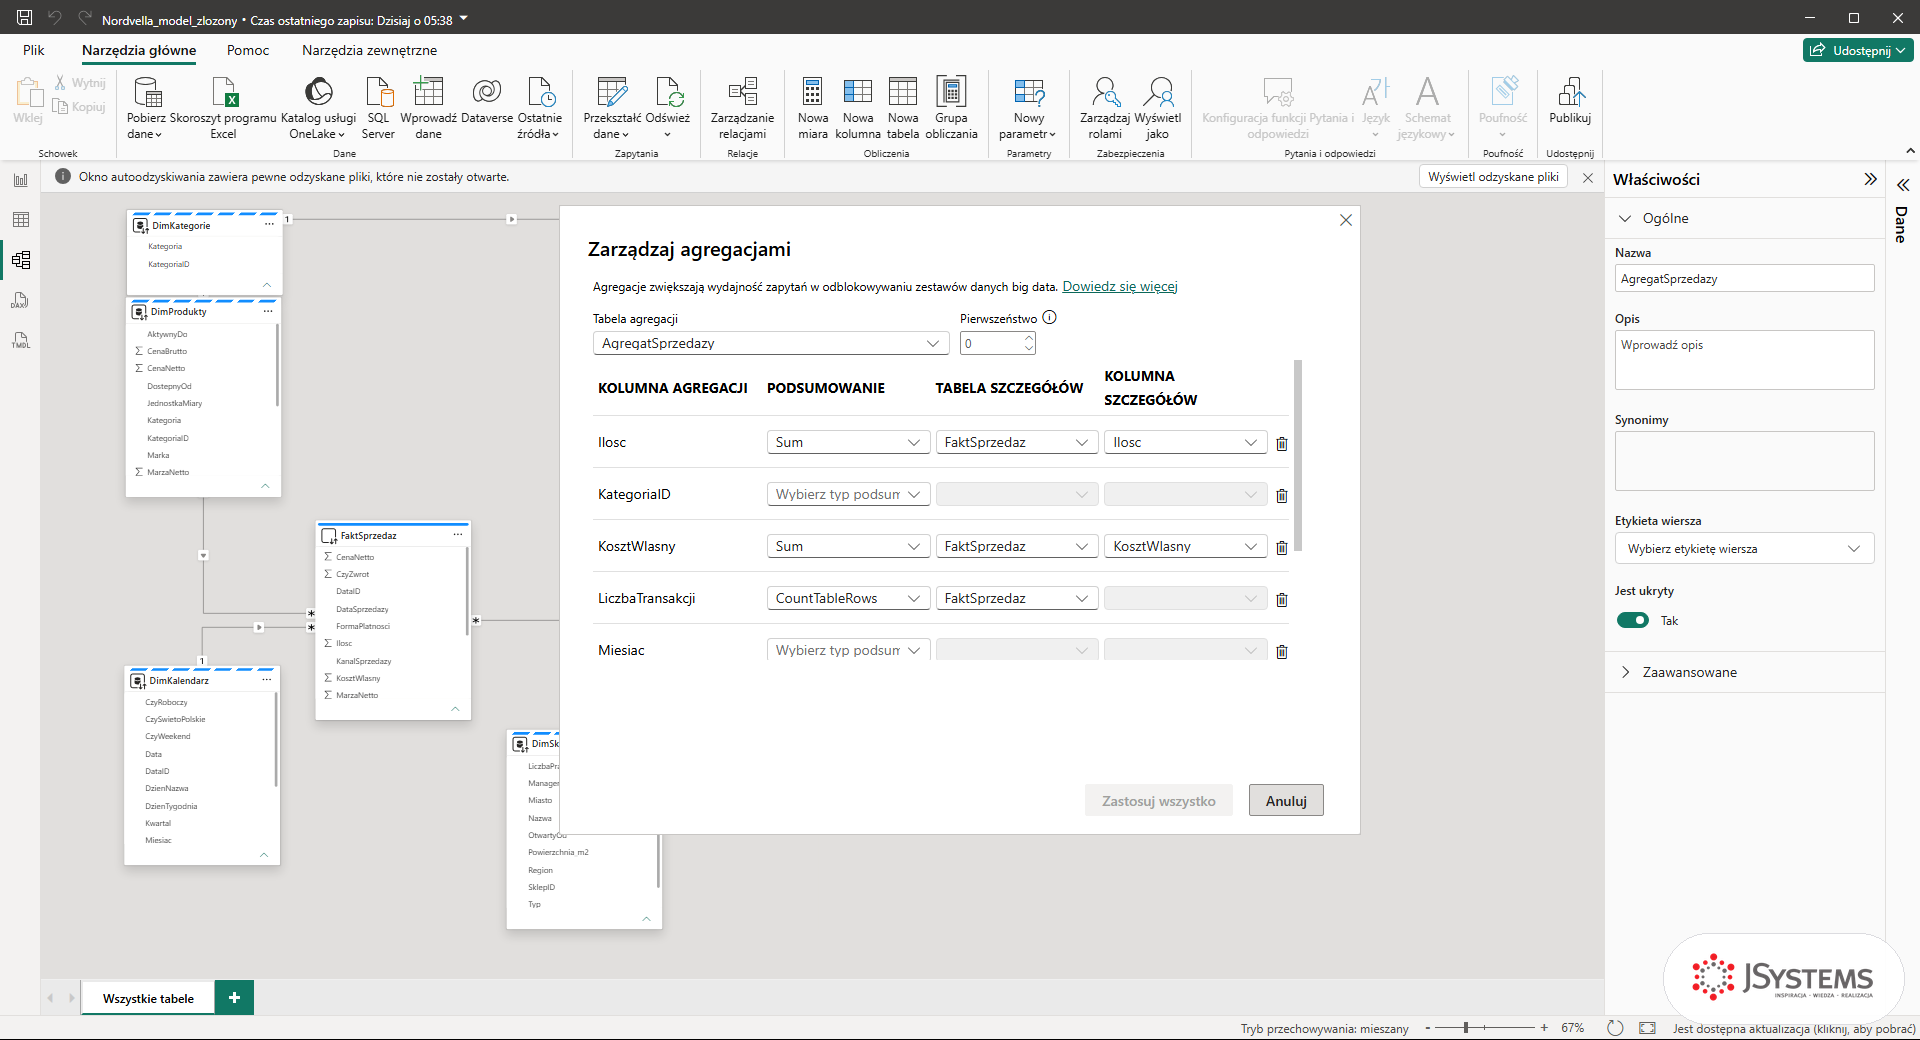This screenshot has height=1040, width=1920.
Task: Click dialog vertical scrollbar
Action: (x=1298, y=455)
